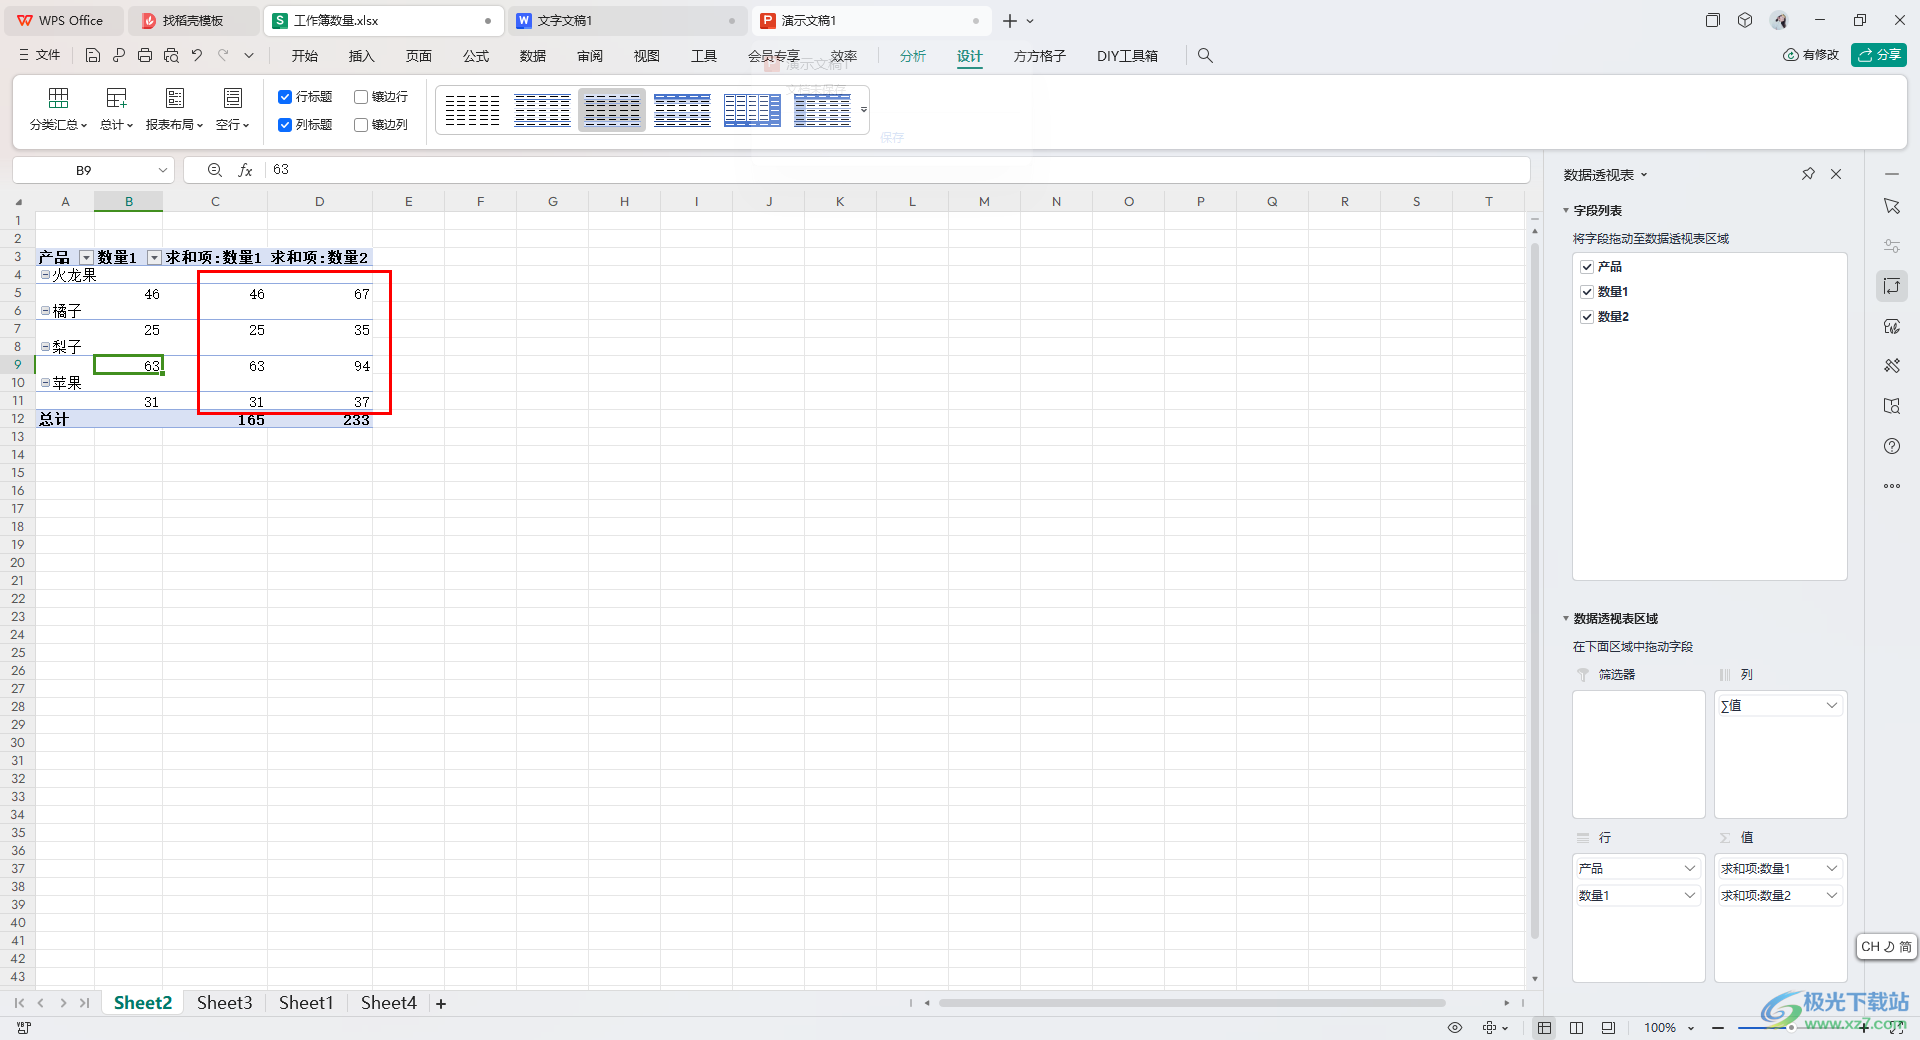Uncheck the 数量1 field checkbox
The height and width of the screenshot is (1040, 1920).
pyautogui.click(x=1587, y=292)
